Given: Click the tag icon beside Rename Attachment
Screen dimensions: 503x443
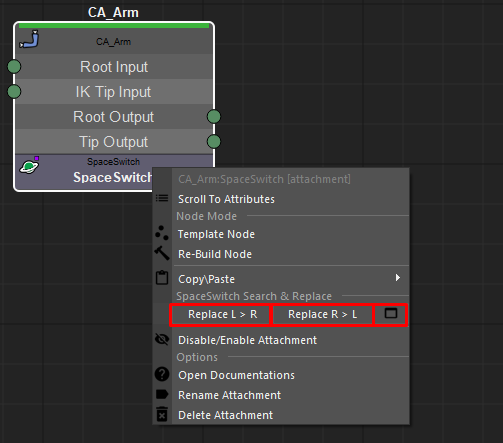Looking at the screenshot, I should click(162, 394).
